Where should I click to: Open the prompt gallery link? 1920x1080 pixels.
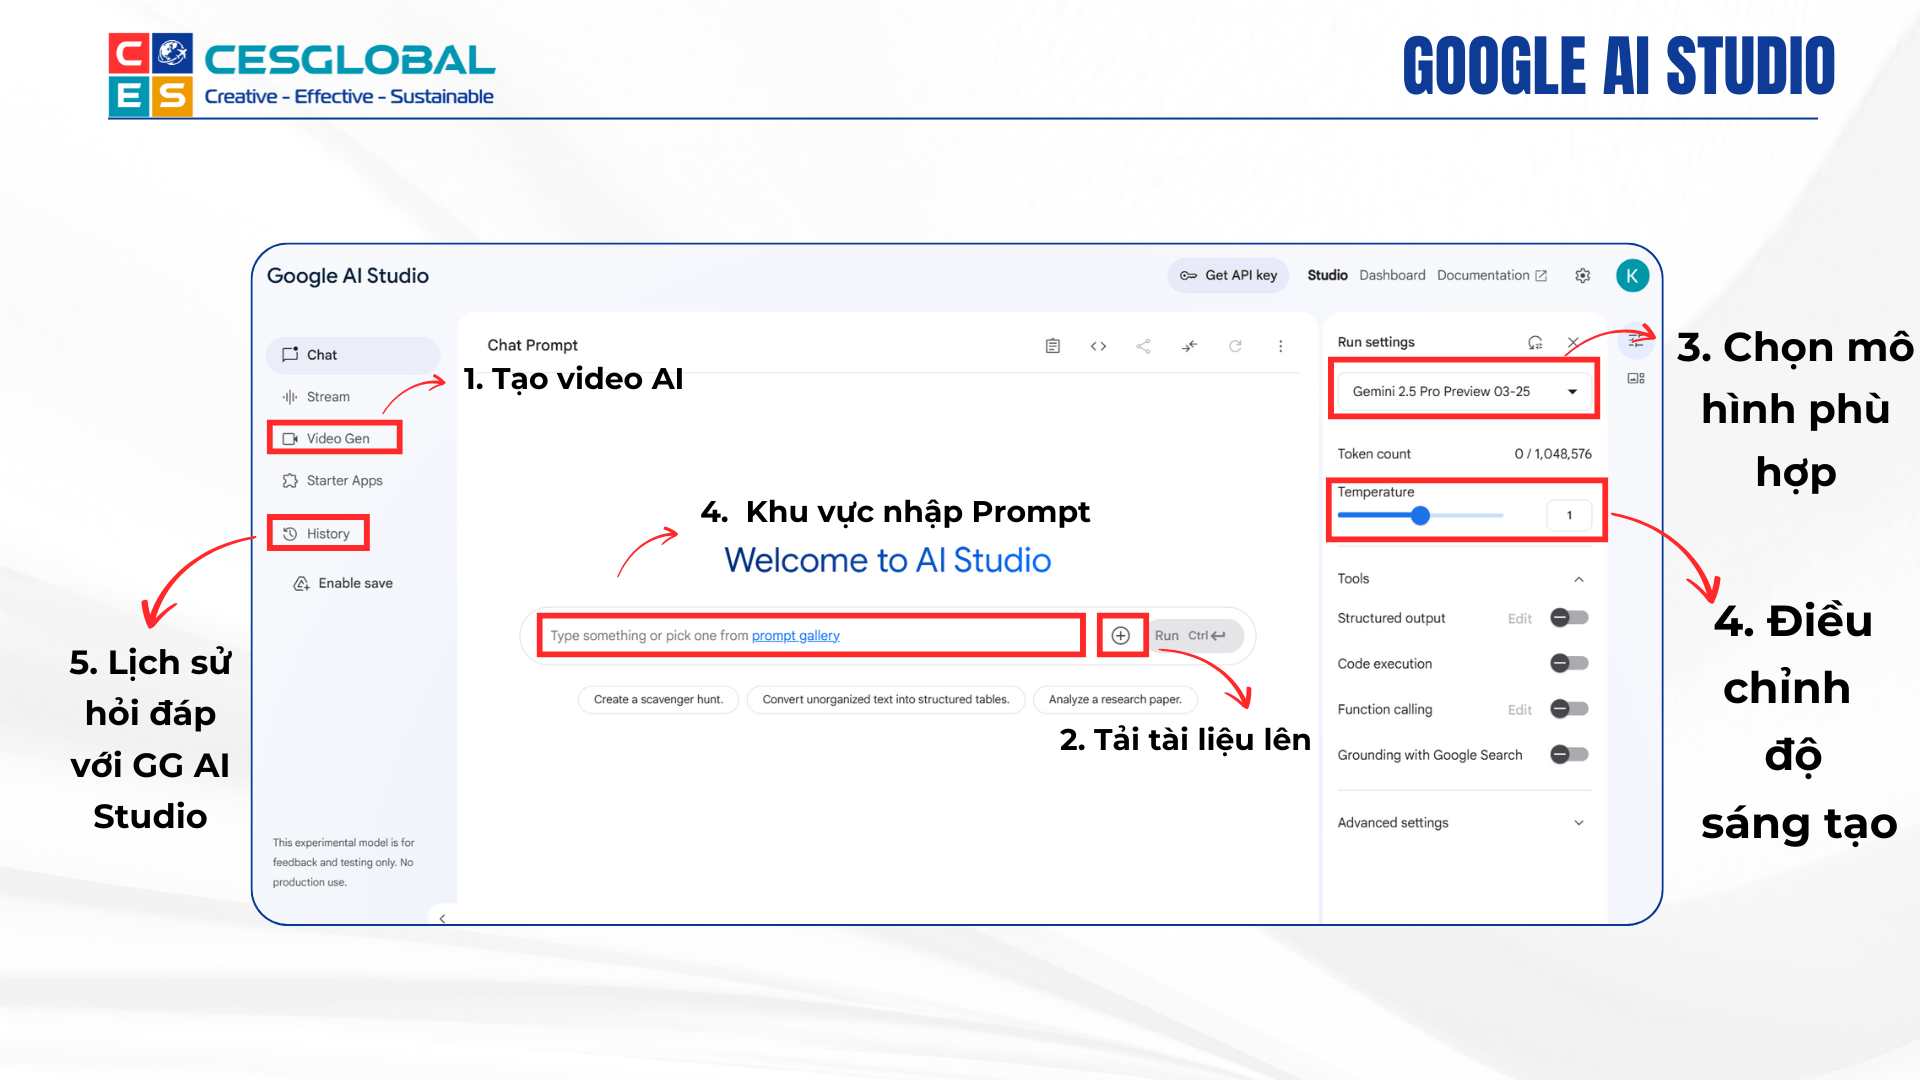coord(795,636)
